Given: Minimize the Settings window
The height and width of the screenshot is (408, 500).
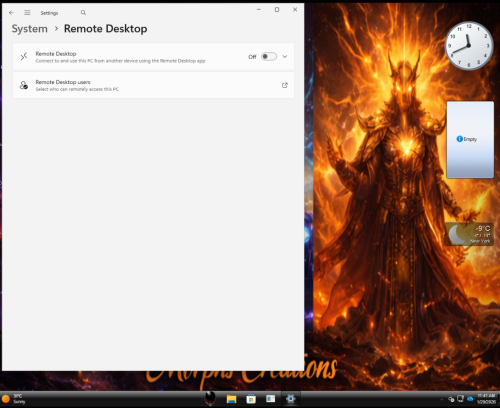Looking at the screenshot, I should [259, 10].
